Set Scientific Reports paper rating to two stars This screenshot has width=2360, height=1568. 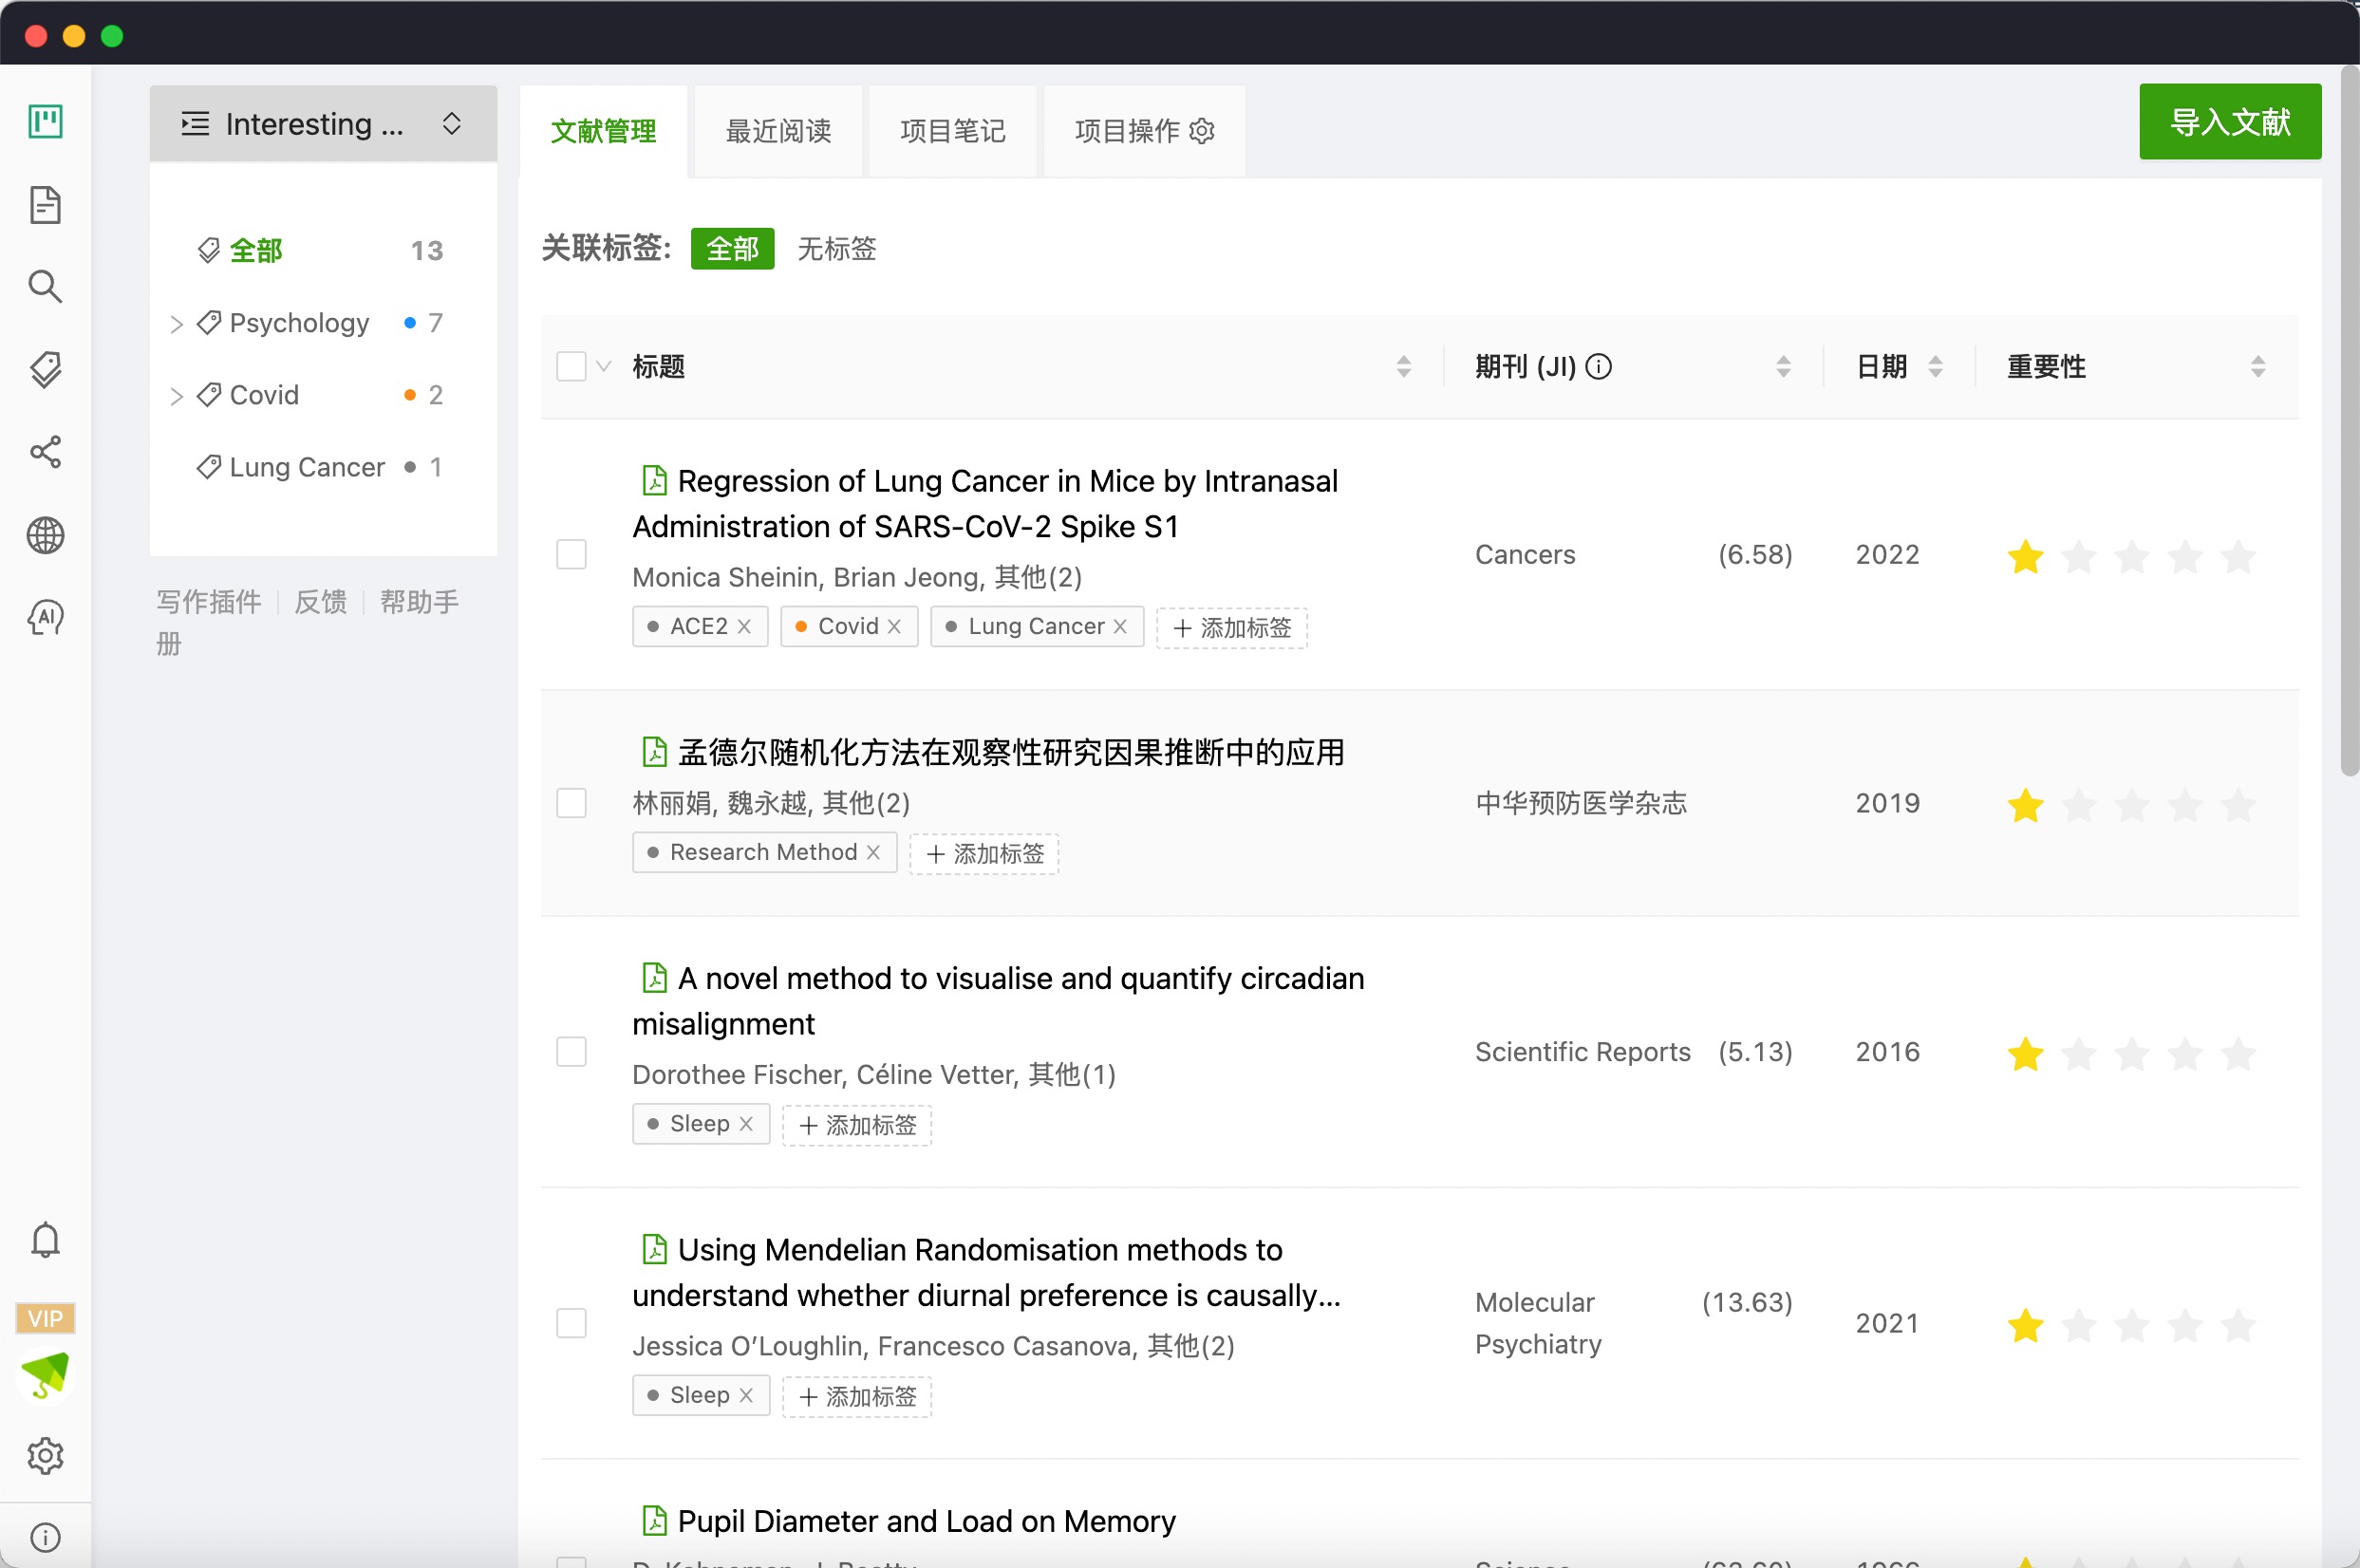click(x=2079, y=1054)
